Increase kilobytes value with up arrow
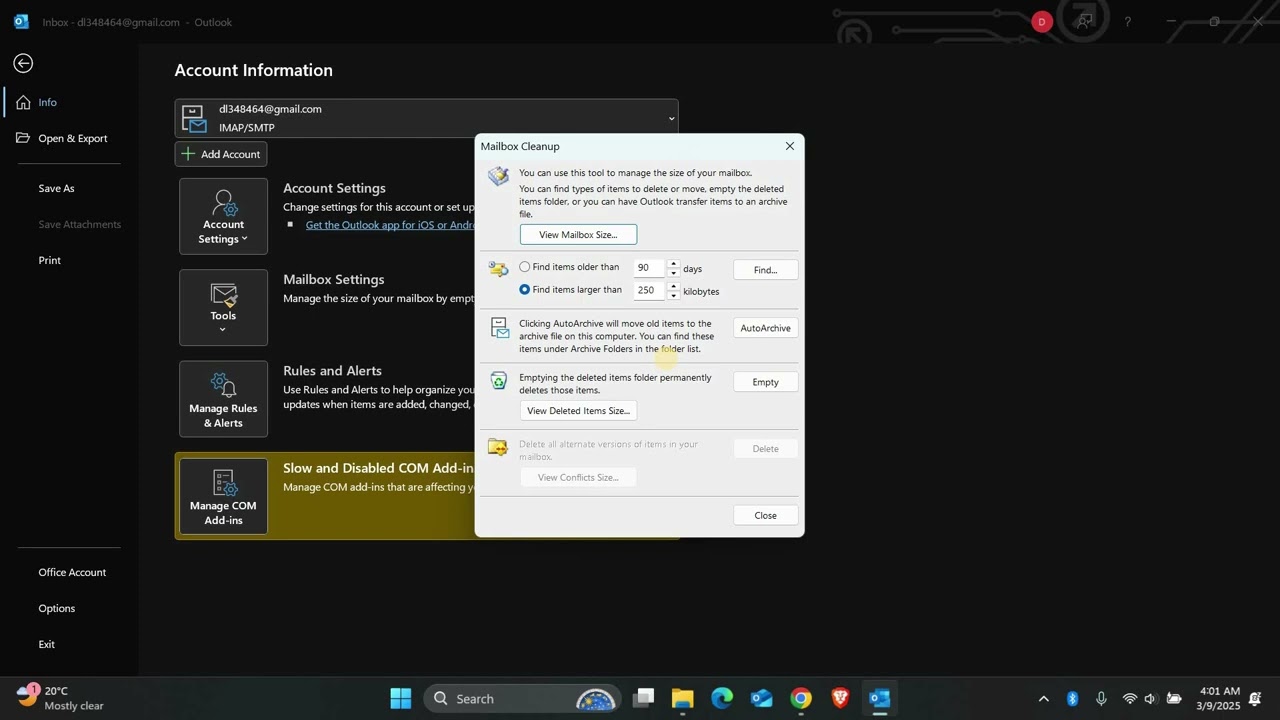 point(673,286)
